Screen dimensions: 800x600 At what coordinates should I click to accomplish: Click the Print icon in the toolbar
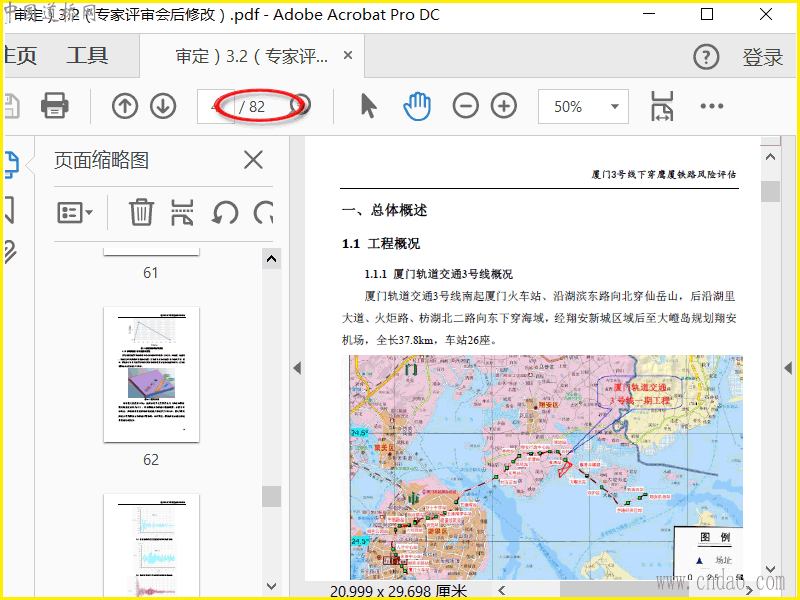(x=54, y=105)
